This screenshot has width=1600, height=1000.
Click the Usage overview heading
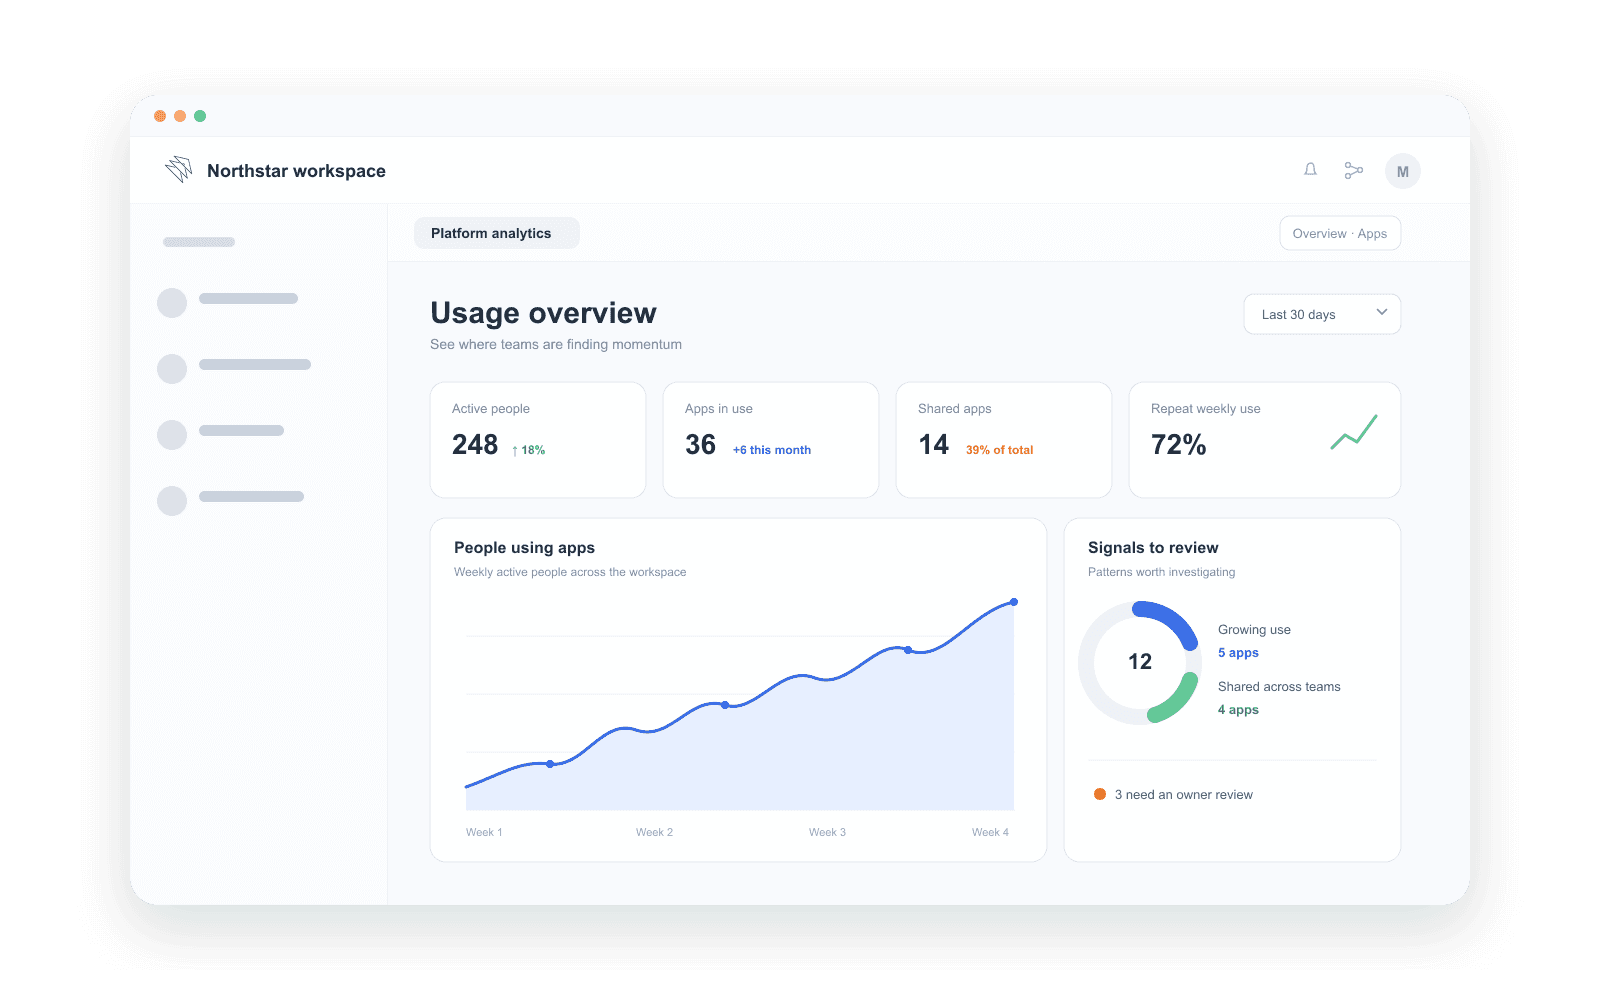[x=543, y=313]
